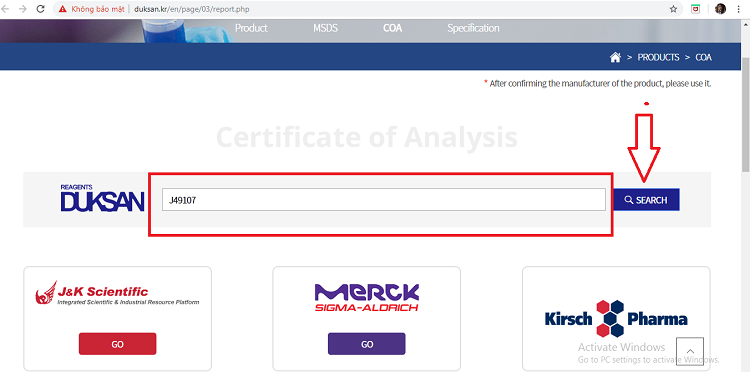Open the Chrome profile avatar
Image resolution: width=750 pixels, height=372 pixels.
(720, 9)
